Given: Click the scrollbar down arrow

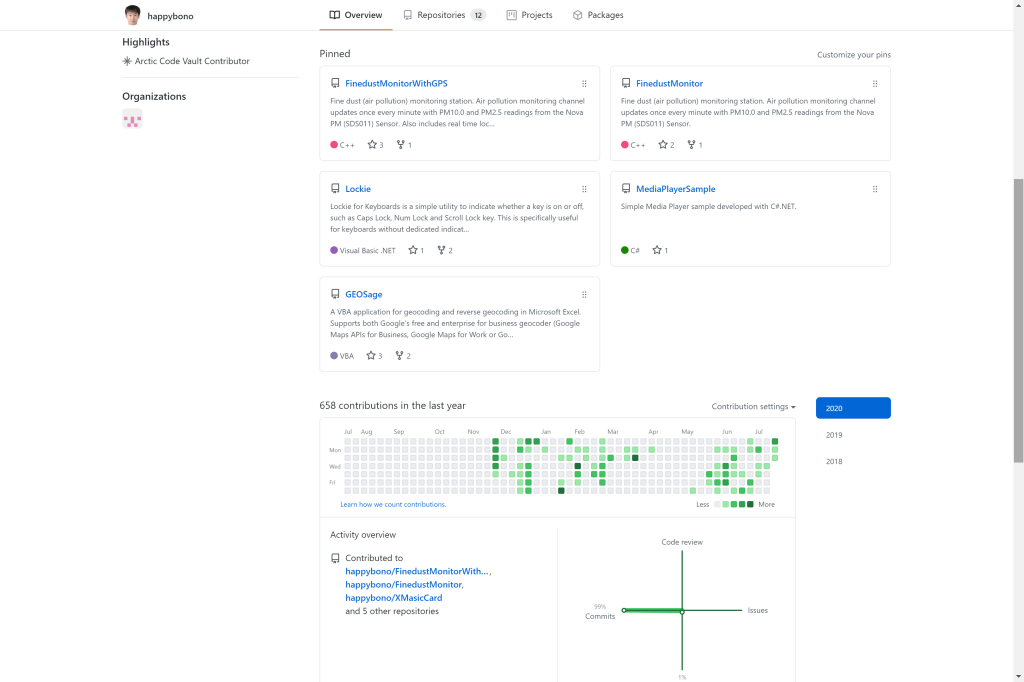Looking at the screenshot, I should (1018, 676).
